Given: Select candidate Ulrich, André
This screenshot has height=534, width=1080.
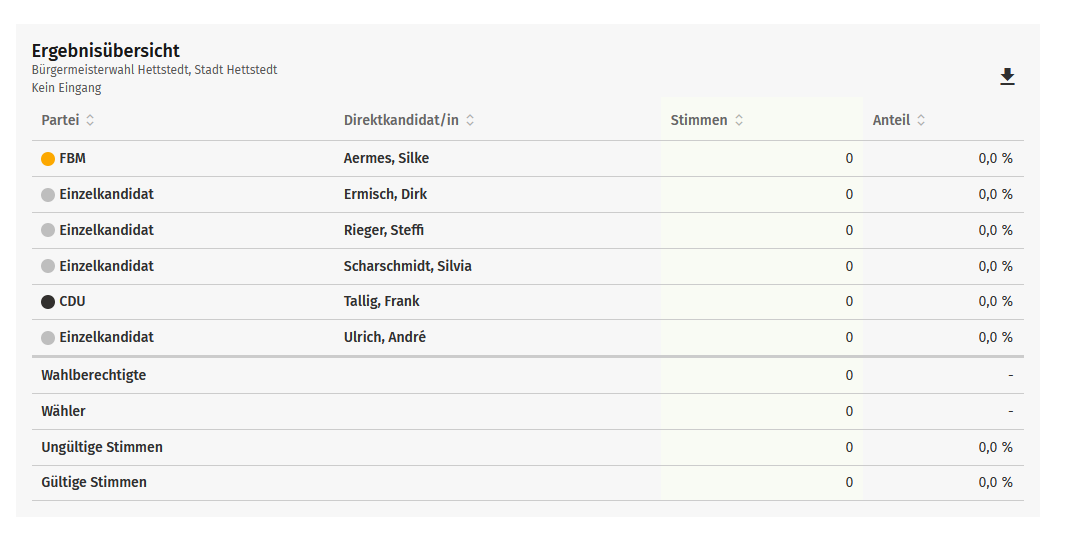Looking at the screenshot, I should click(384, 337).
